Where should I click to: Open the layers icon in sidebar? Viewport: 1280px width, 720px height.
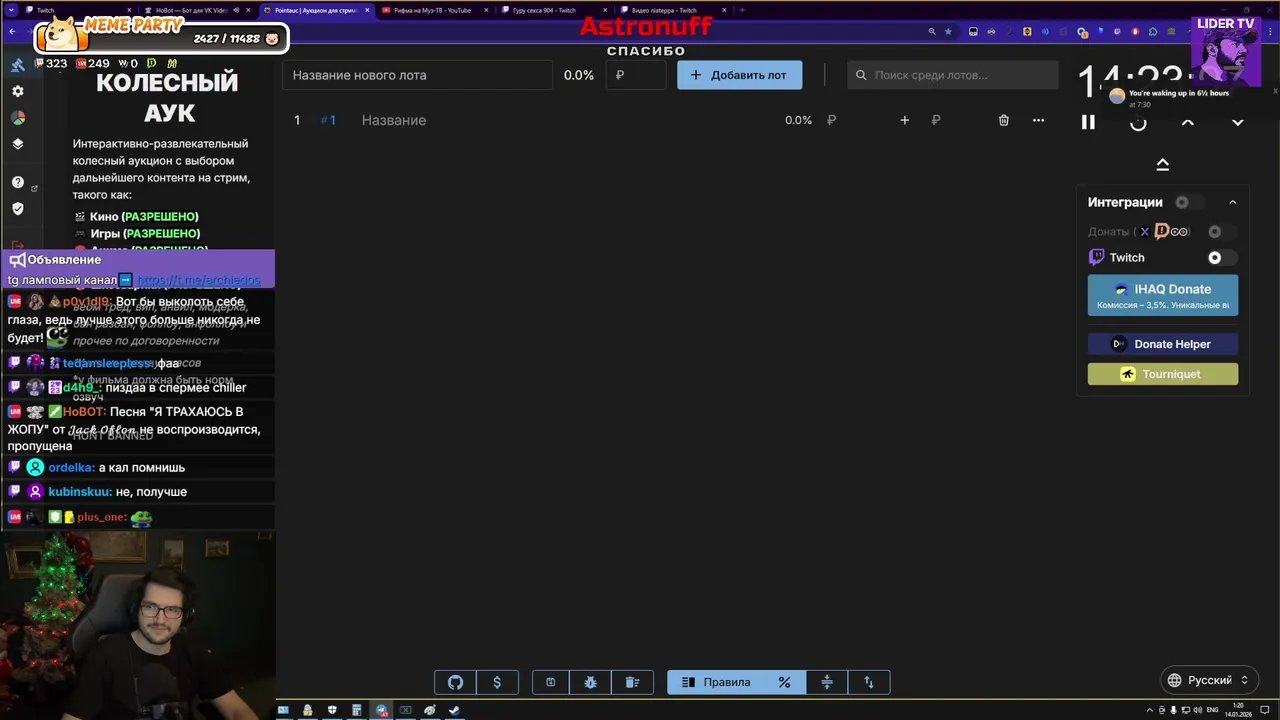pos(17,144)
